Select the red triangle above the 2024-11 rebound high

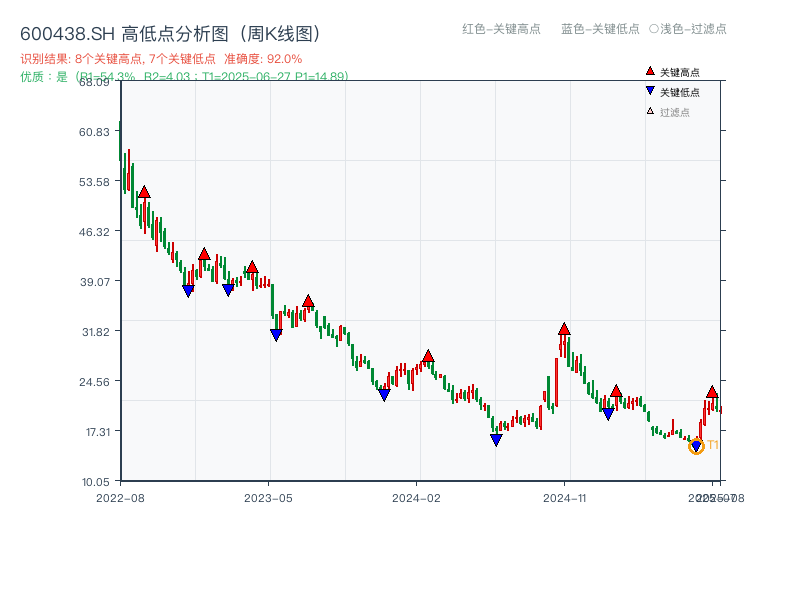click(564, 328)
